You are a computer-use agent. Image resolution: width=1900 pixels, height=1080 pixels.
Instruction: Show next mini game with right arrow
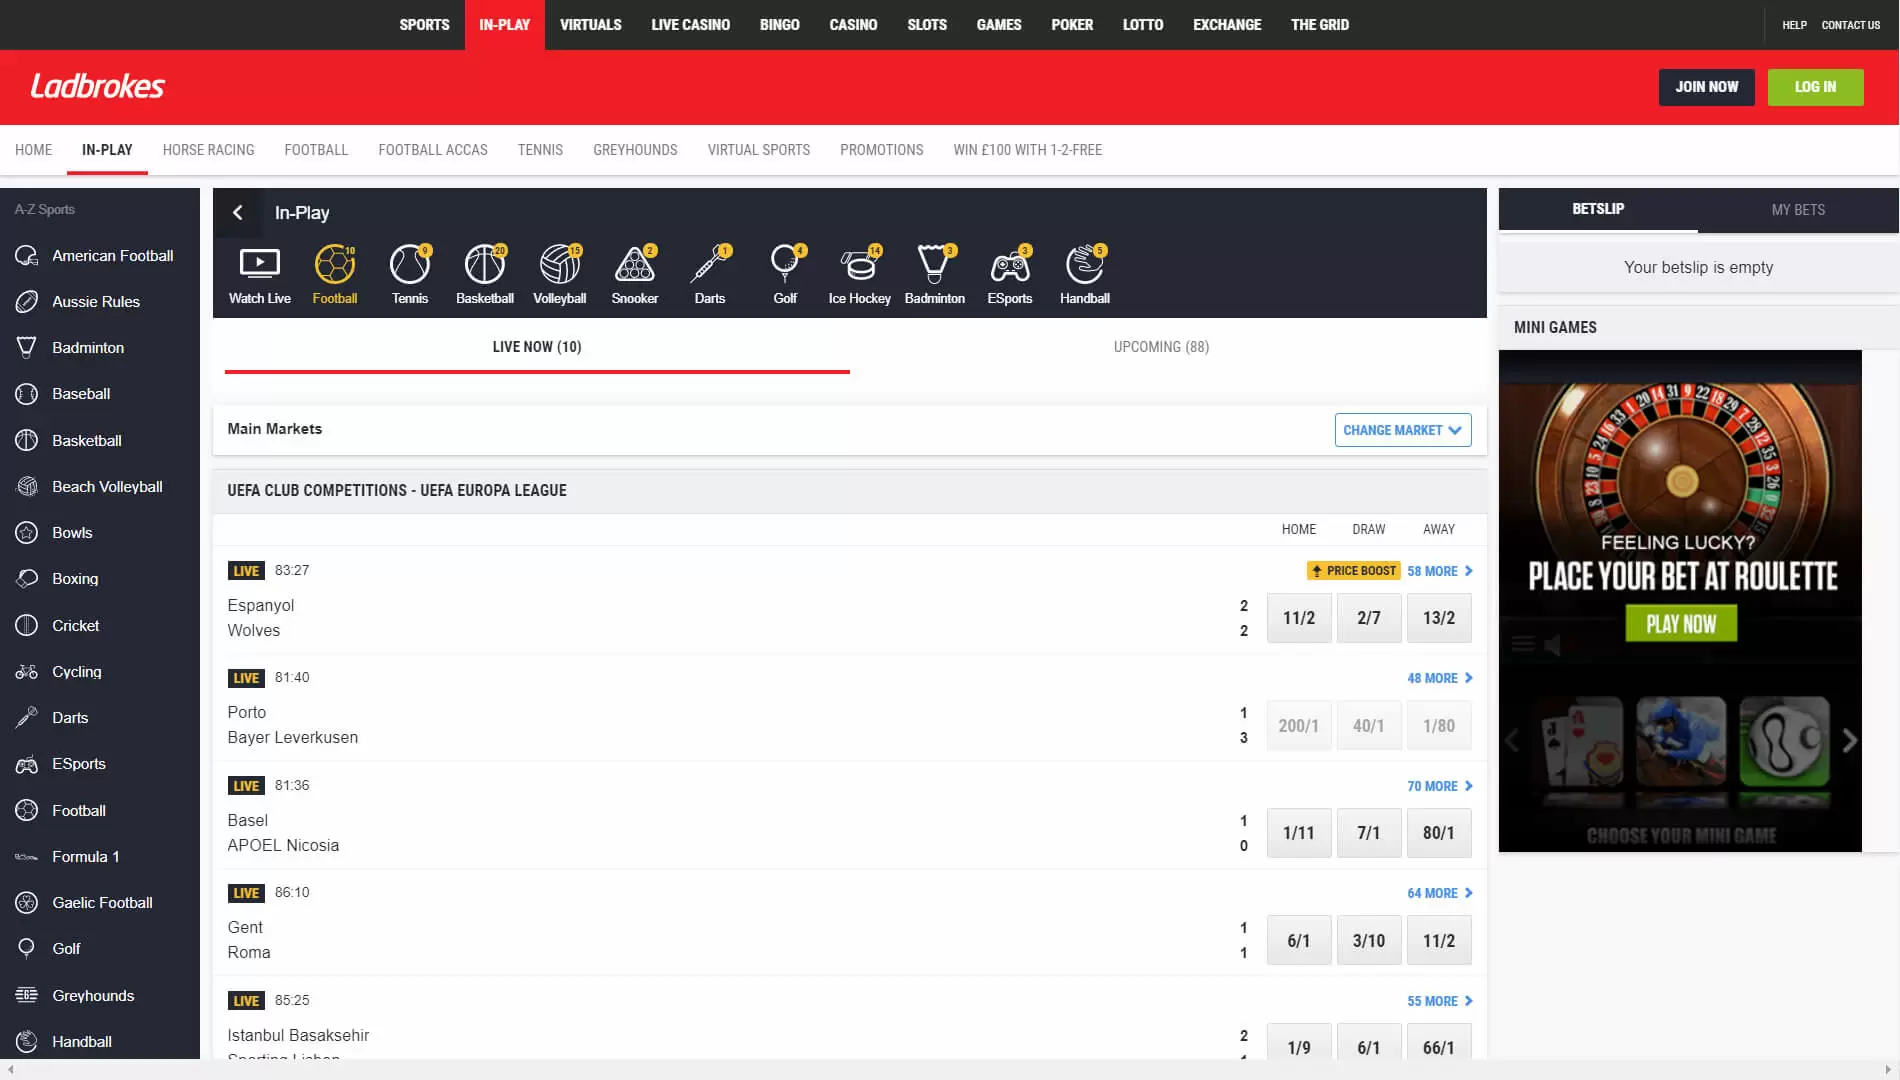(x=1849, y=741)
